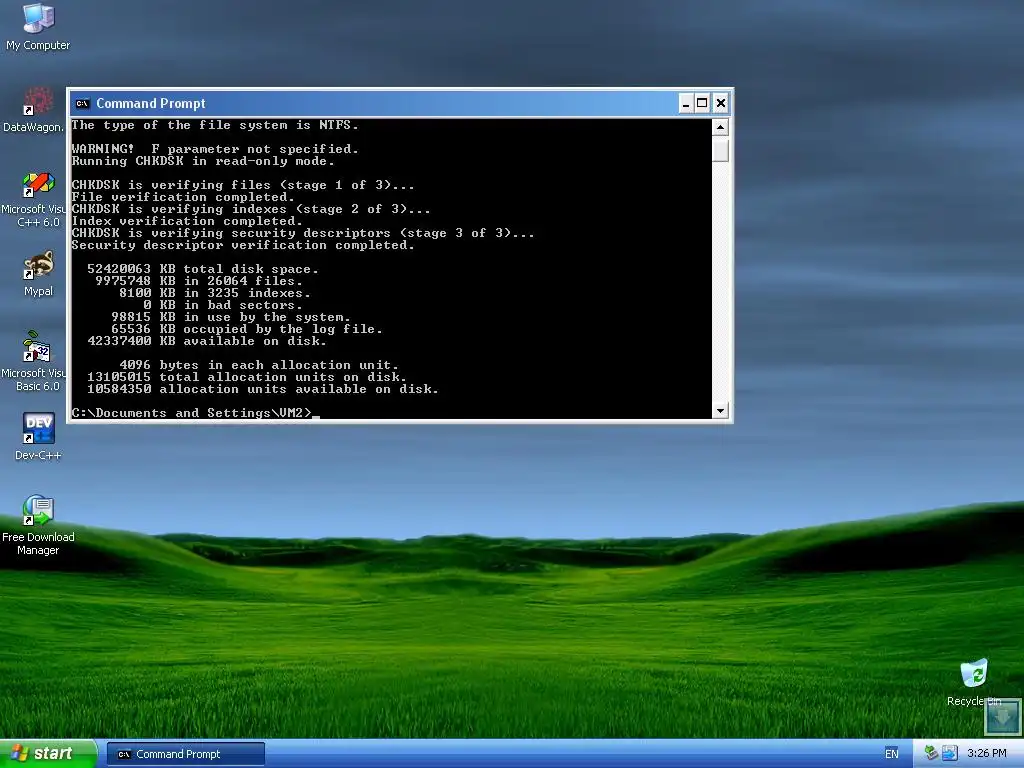Click '8100 KB in 3235 indexes.' line
1024x768 pixels.
(x=215, y=293)
